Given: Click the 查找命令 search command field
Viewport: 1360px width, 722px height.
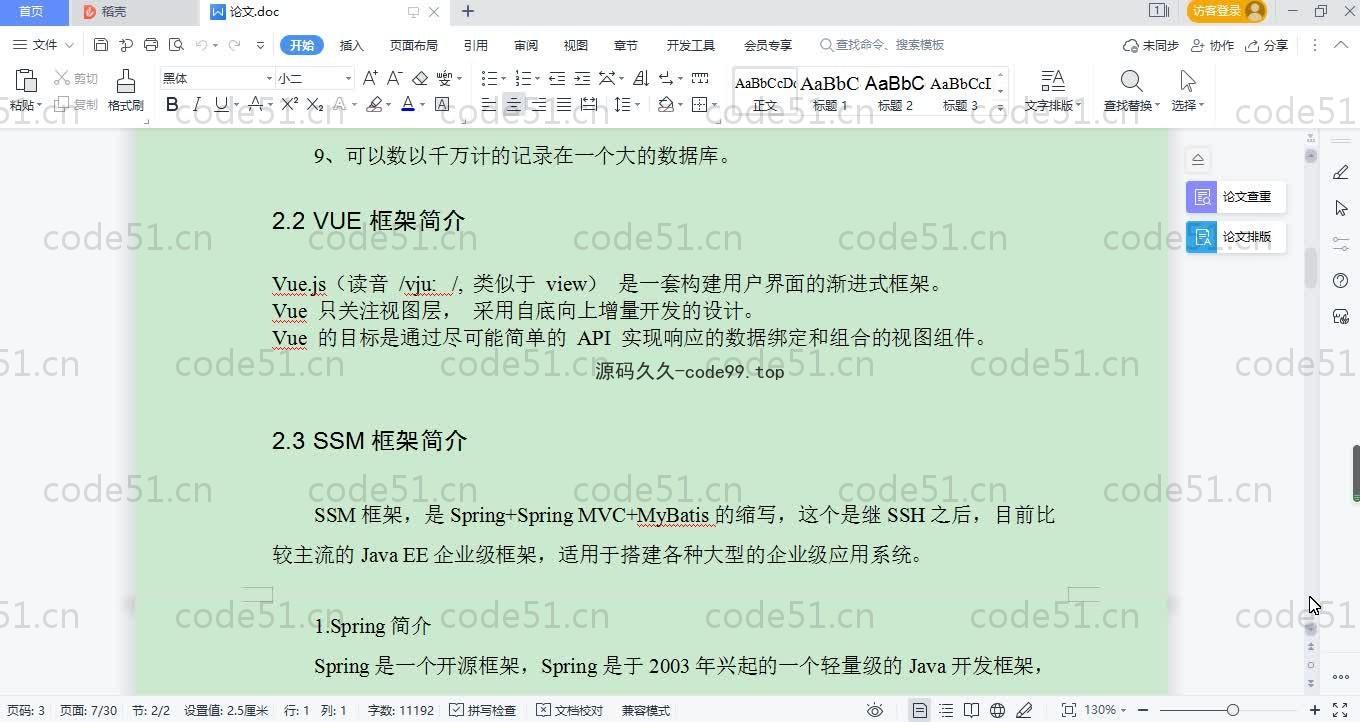Looking at the screenshot, I should pyautogui.click(x=882, y=45).
